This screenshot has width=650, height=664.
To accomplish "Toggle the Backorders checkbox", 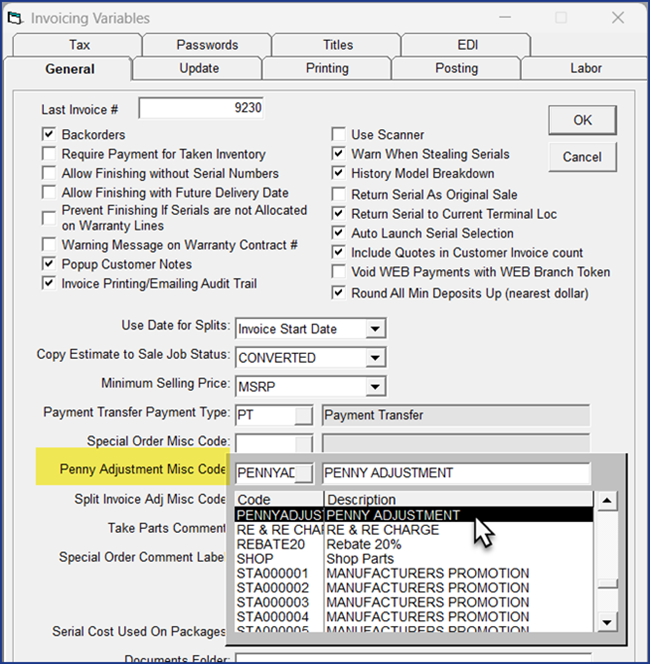I will [49, 134].
